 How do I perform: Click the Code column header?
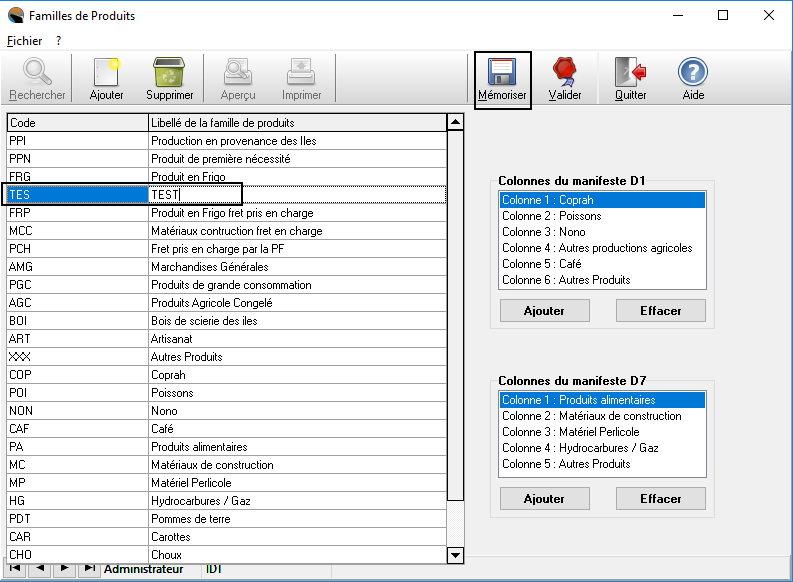point(77,122)
